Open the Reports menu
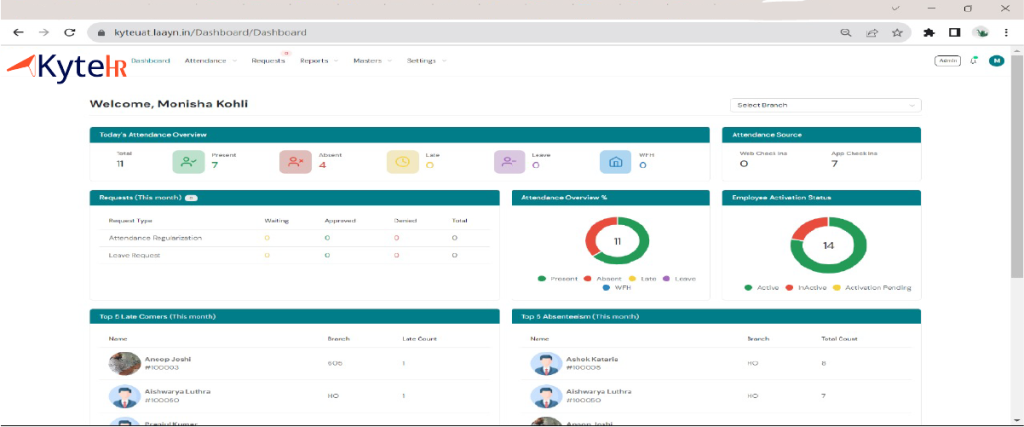The height and width of the screenshot is (427, 1024). click(317, 61)
